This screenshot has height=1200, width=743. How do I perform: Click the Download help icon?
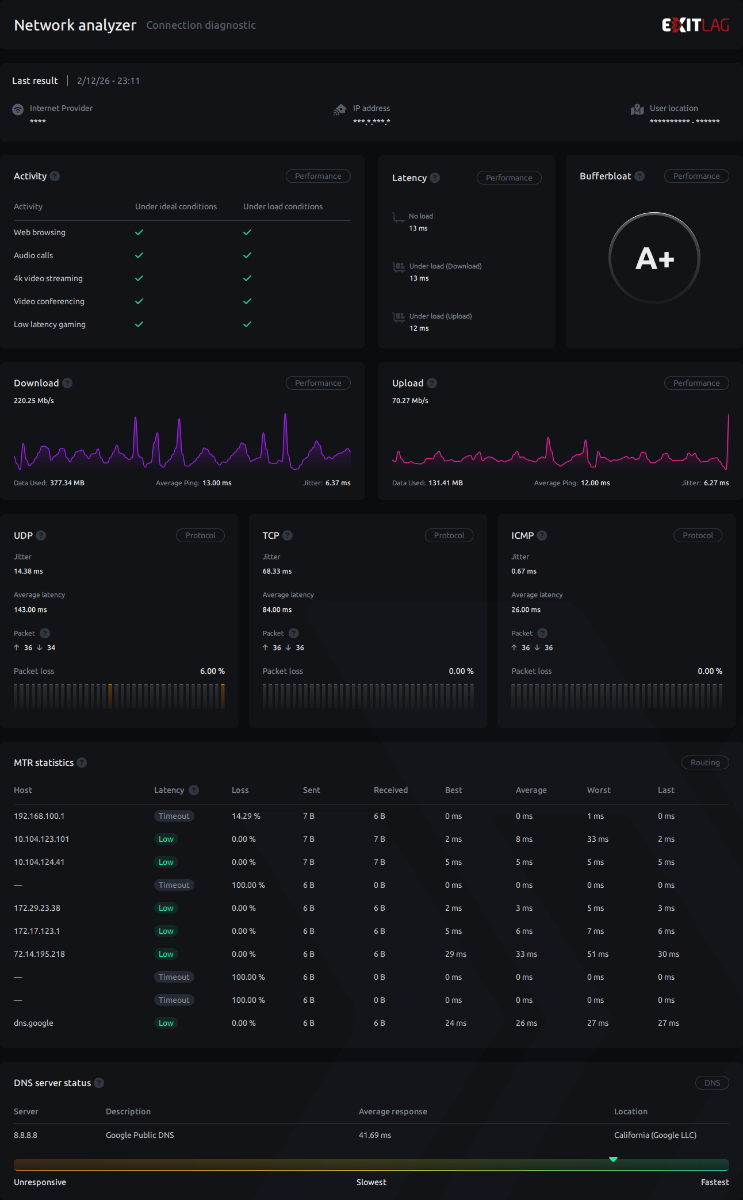coord(67,383)
